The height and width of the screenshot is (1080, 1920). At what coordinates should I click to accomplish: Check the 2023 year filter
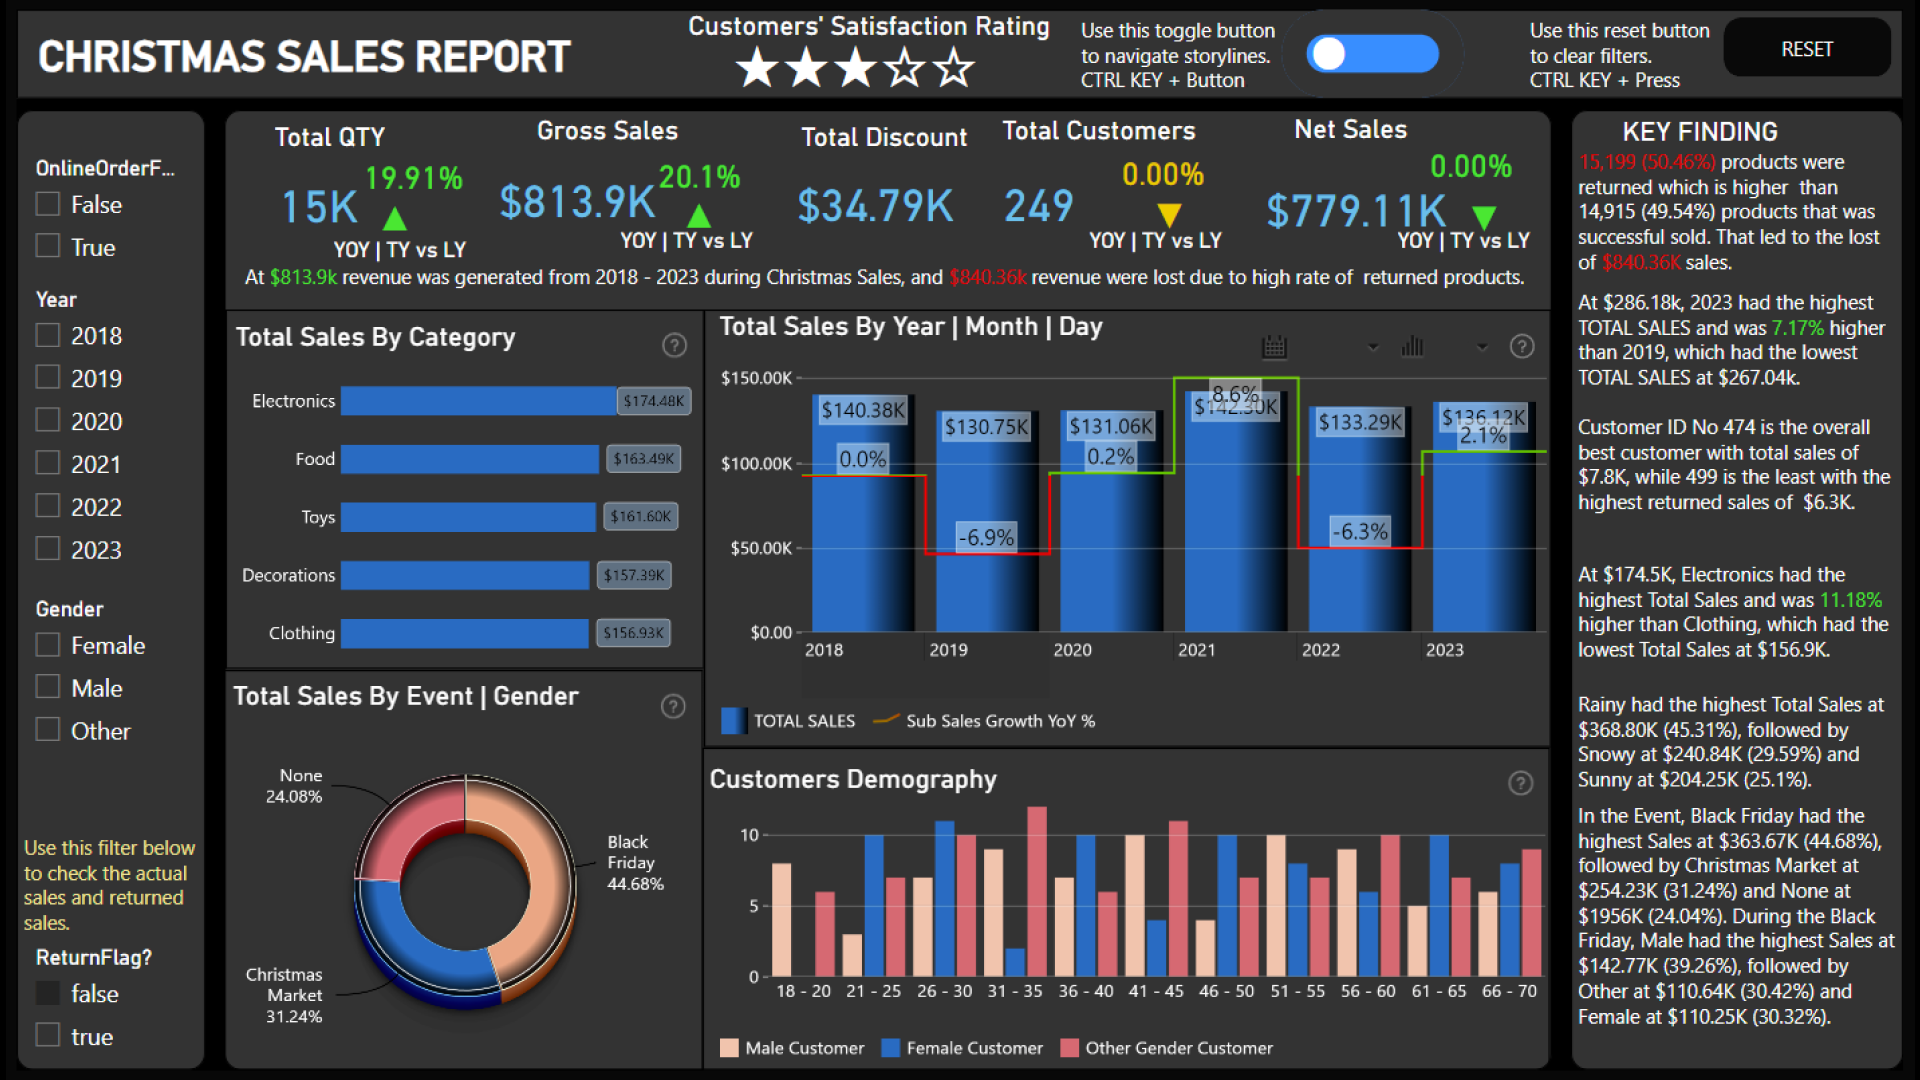pyautogui.click(x=48, y=549)
